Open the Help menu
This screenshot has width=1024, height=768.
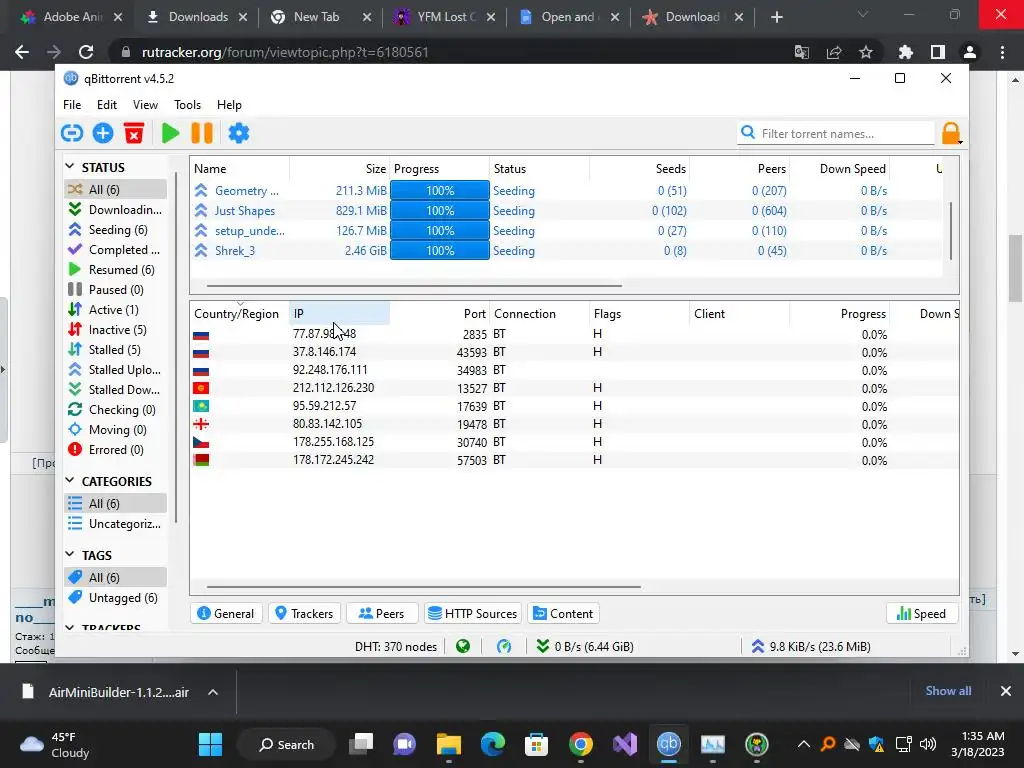229,104
